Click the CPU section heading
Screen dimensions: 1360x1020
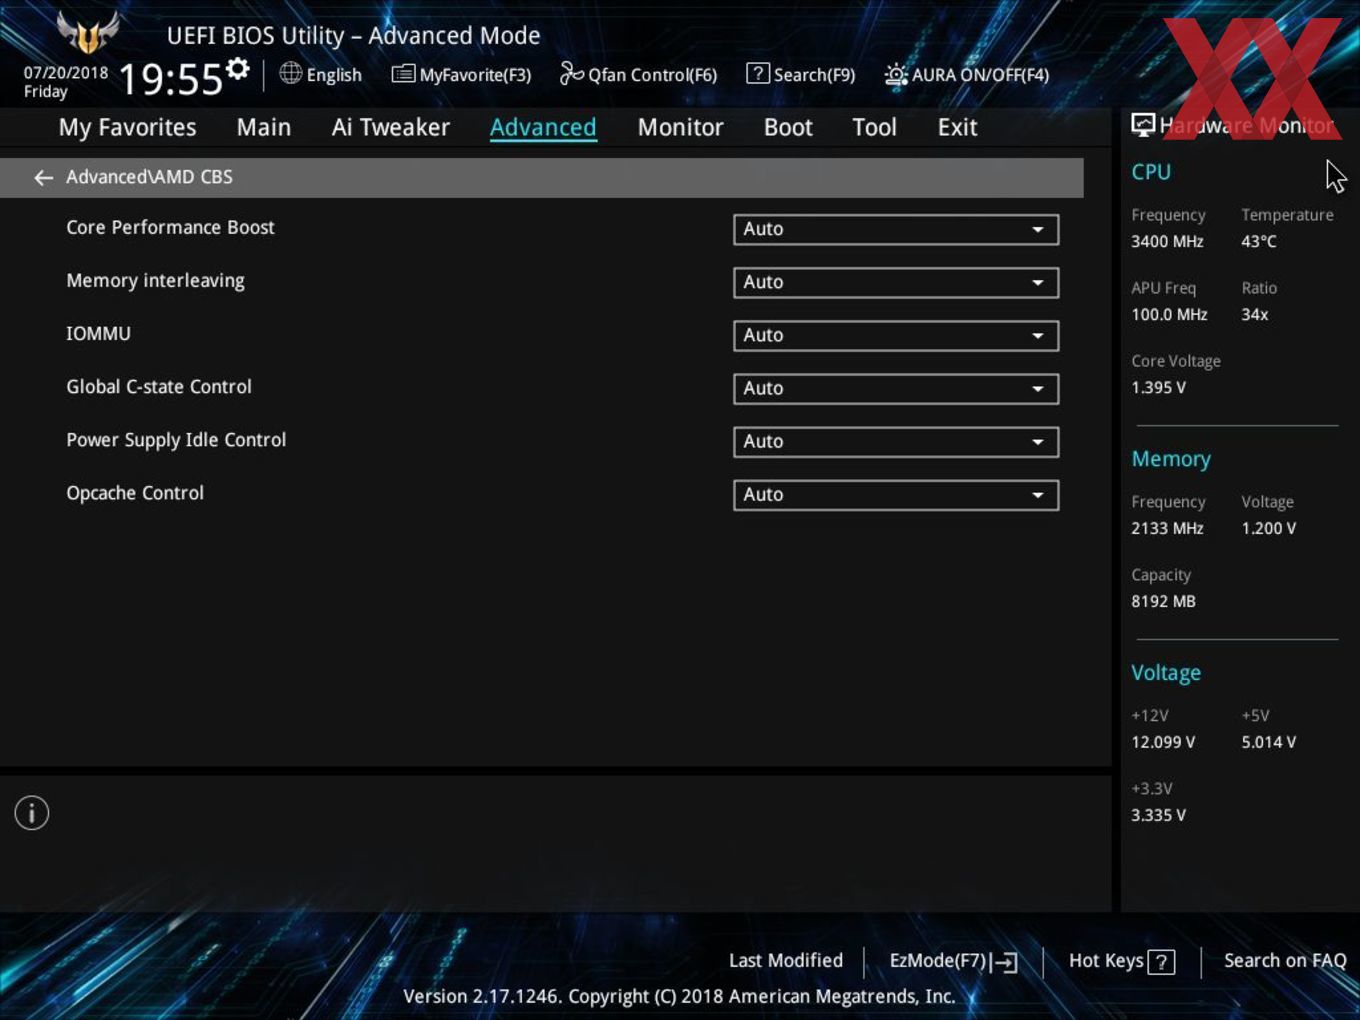click(x=1151, y=172)
